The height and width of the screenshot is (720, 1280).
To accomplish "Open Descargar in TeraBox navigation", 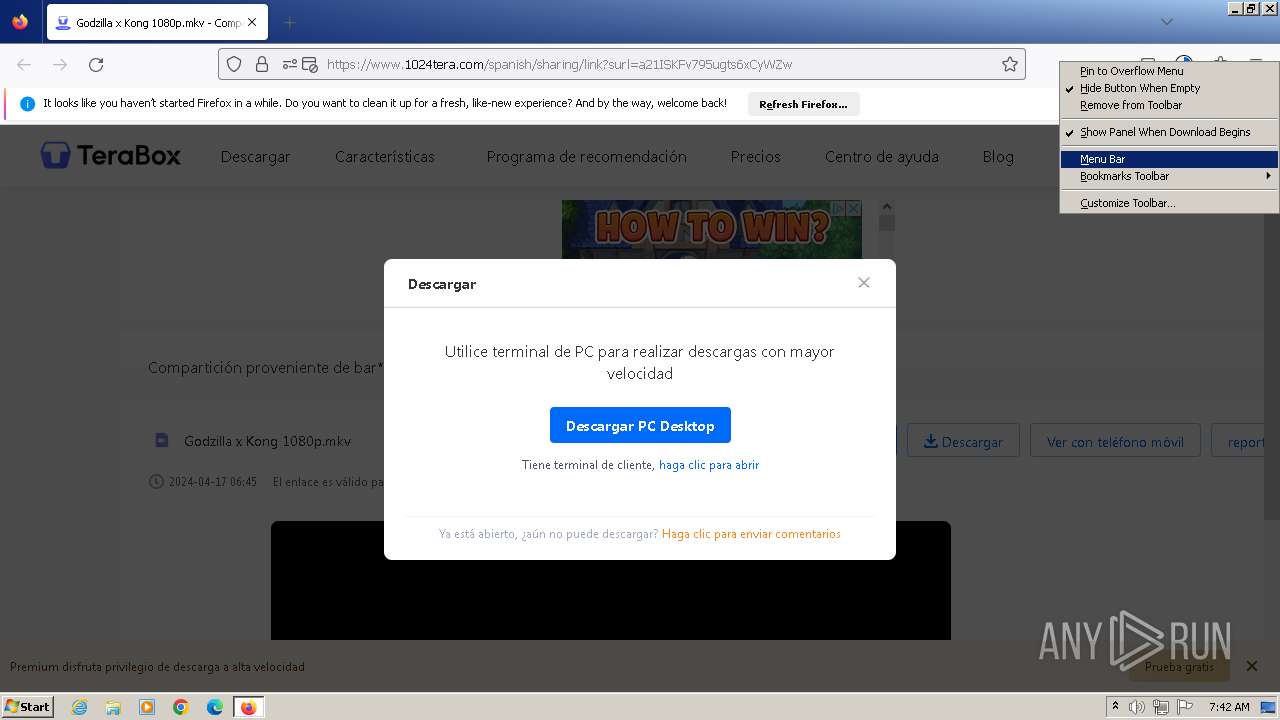I will click(255, 157).
